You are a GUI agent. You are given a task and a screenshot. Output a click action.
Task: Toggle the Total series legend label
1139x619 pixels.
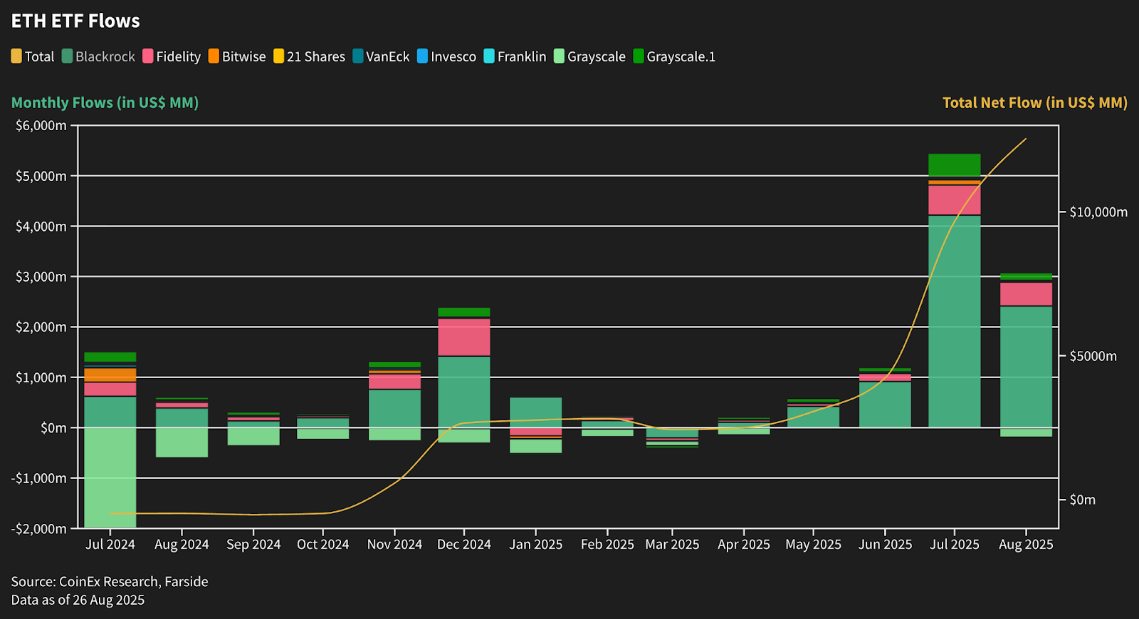click(39, 57)
